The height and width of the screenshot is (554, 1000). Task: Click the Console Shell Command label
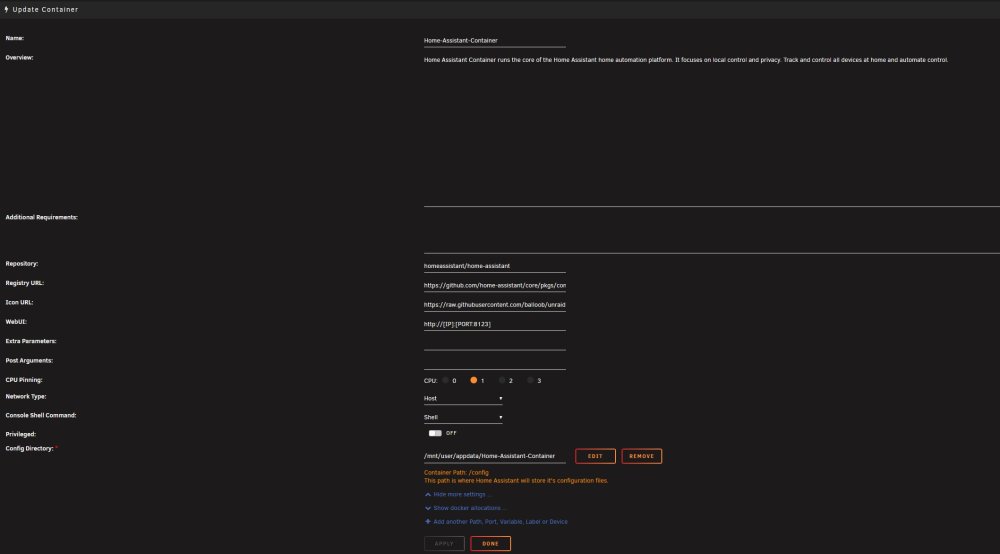coord(40,416)
